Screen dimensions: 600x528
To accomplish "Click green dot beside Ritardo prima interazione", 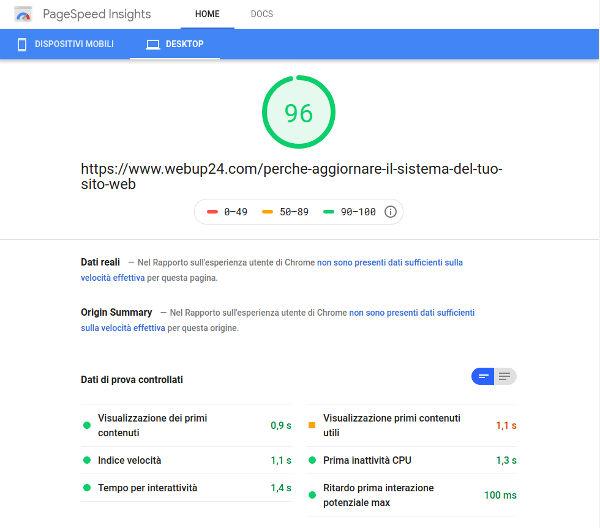I will point(312,495).
